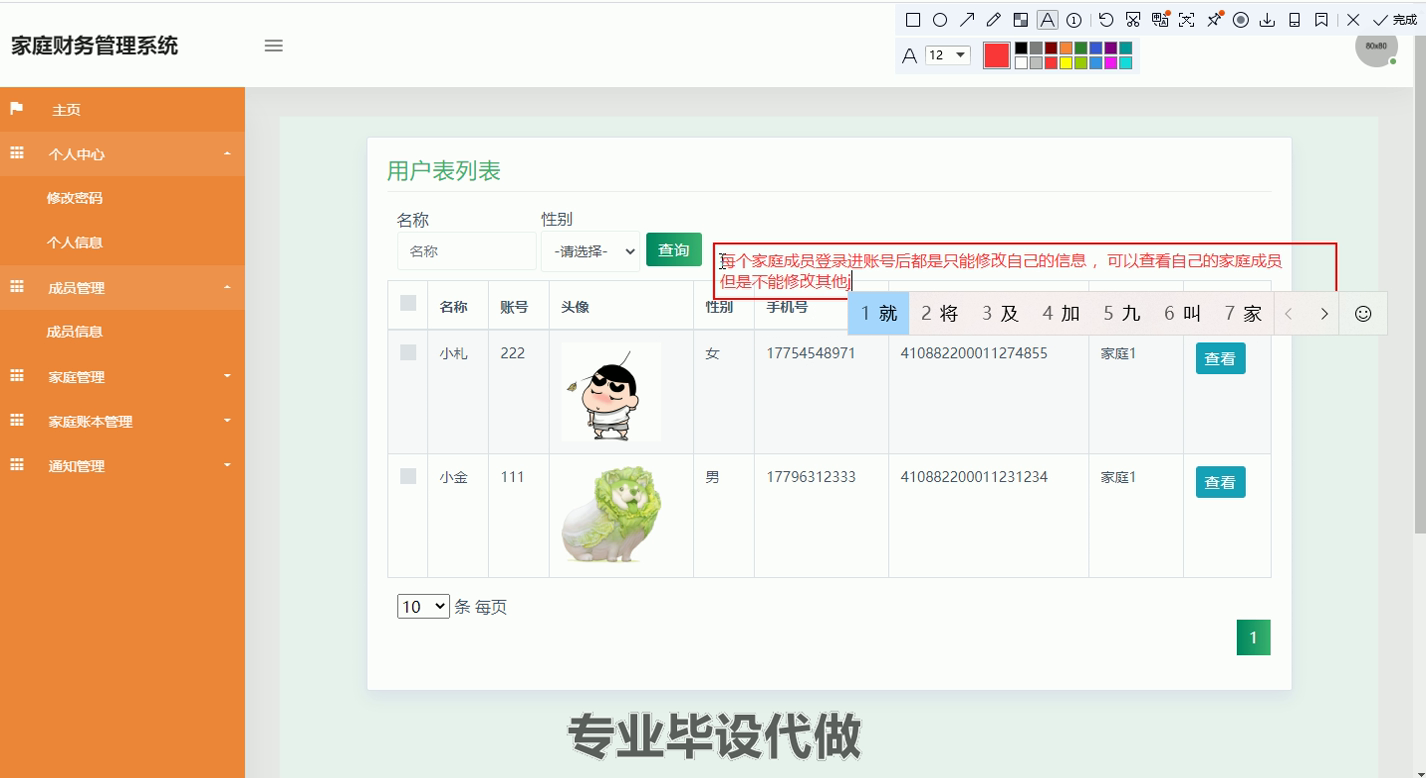This screenshot has width=1426, height=778.
Task: Collapse the 成员管理 menu section
Action: pos(122,288)
